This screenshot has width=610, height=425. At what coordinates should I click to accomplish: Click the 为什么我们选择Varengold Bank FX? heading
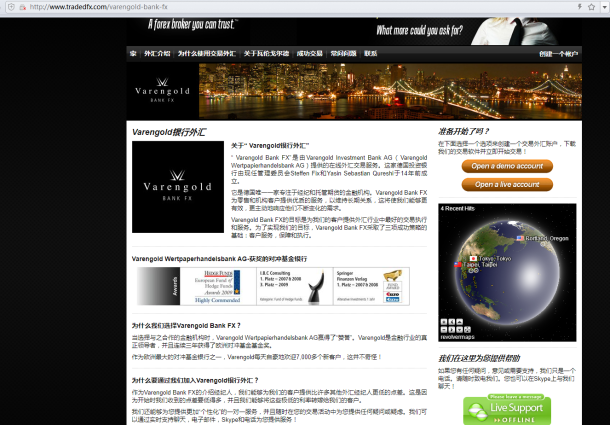coord(186,326)
